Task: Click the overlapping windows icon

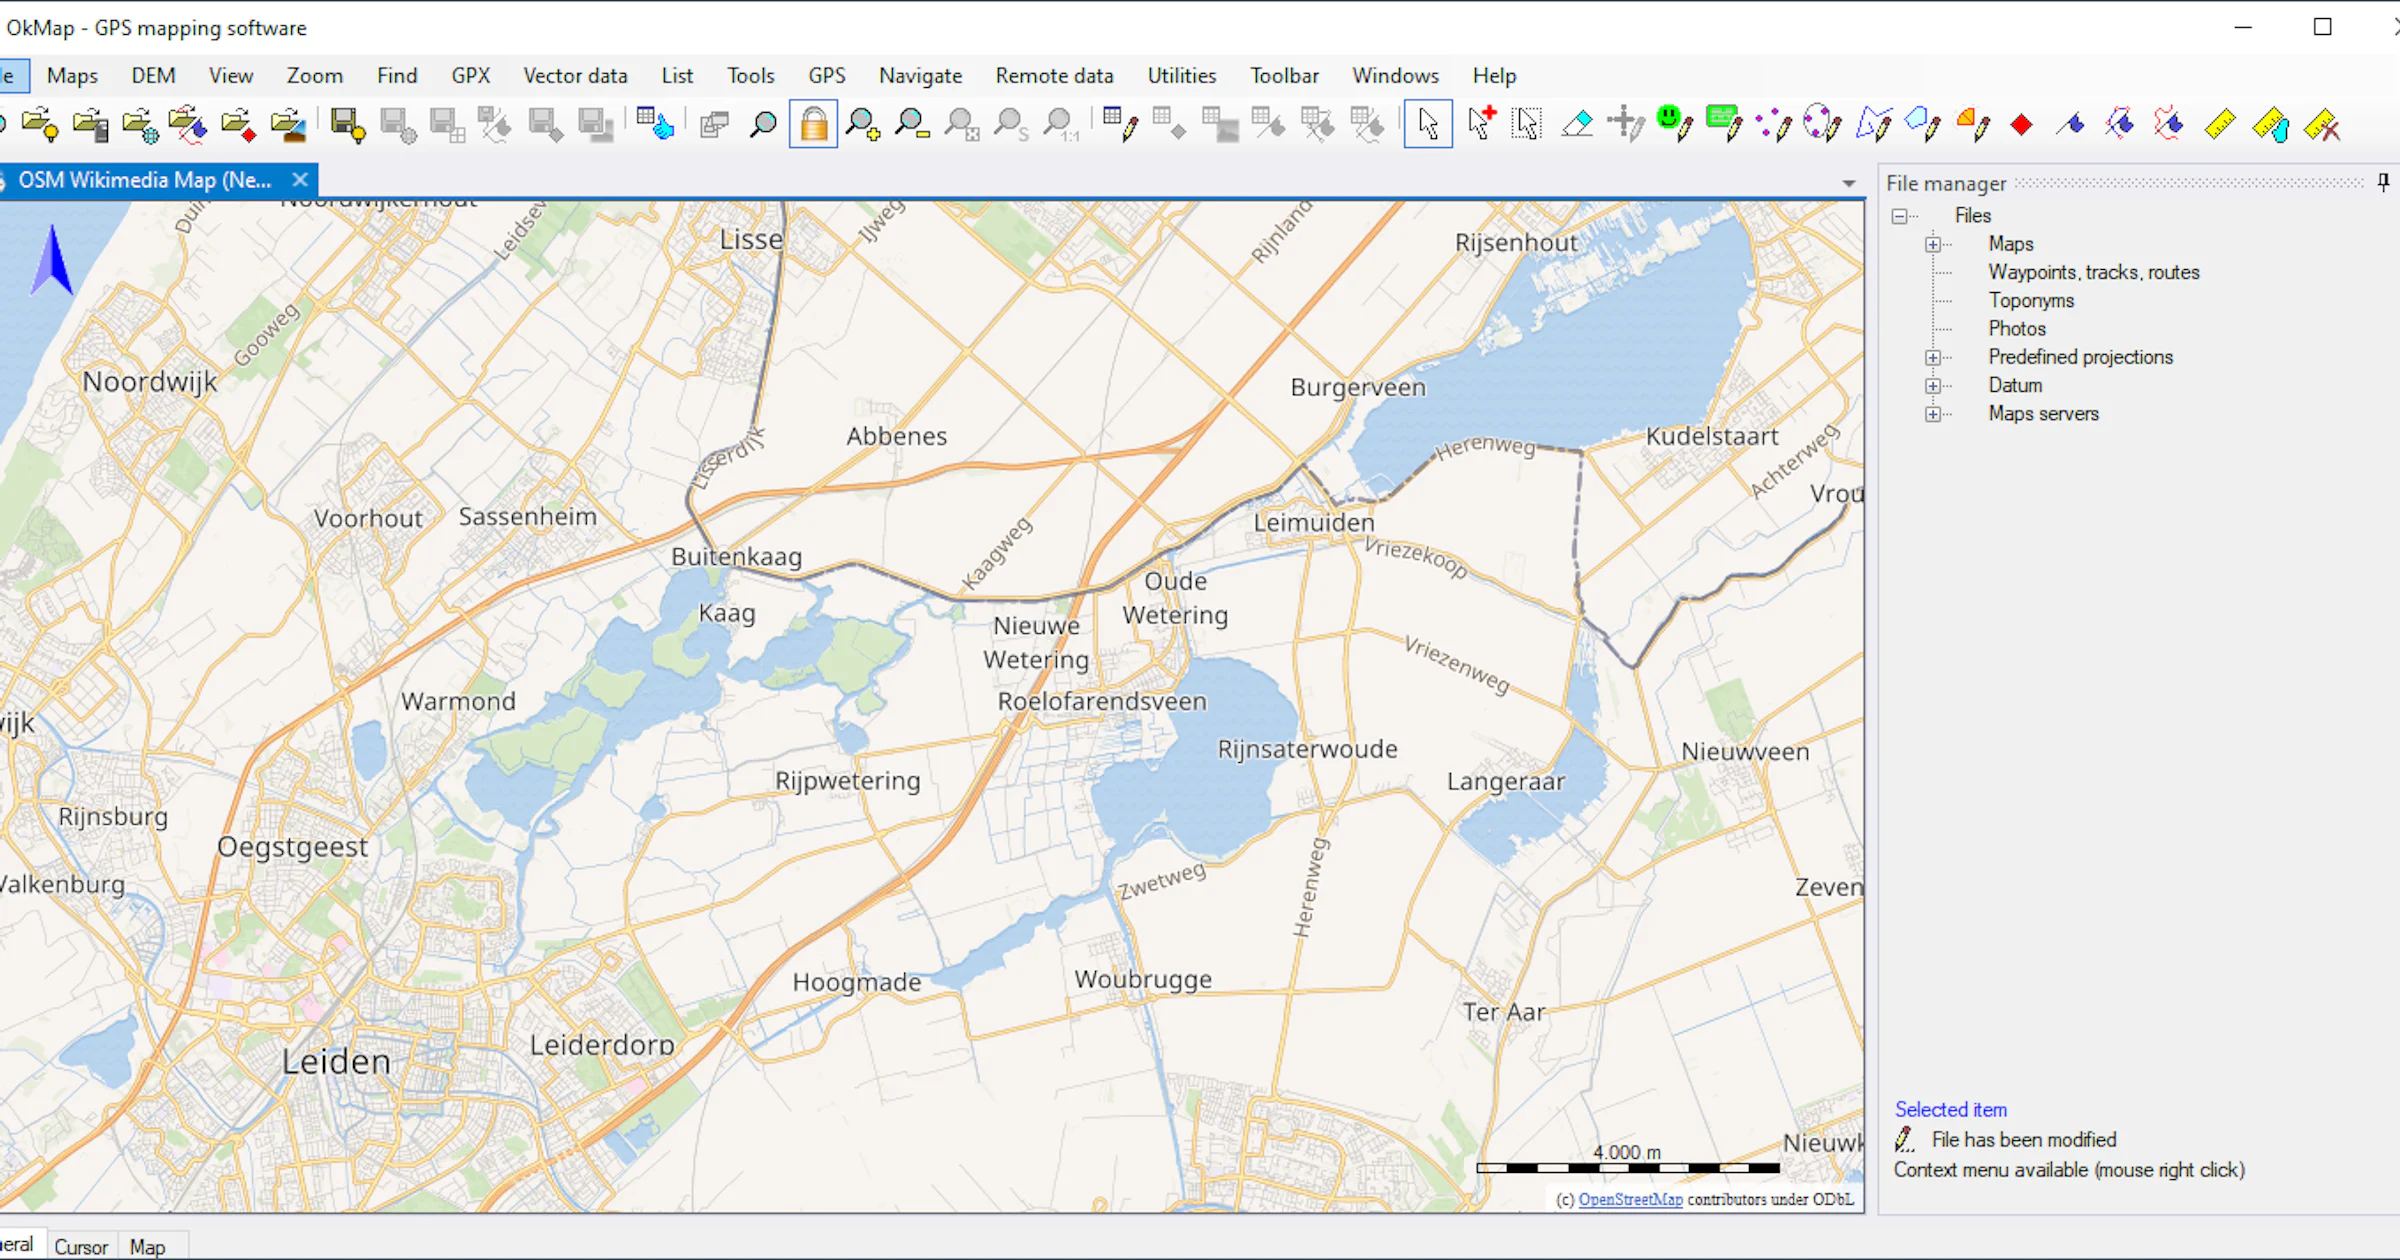Action: [x=714, y=125]
